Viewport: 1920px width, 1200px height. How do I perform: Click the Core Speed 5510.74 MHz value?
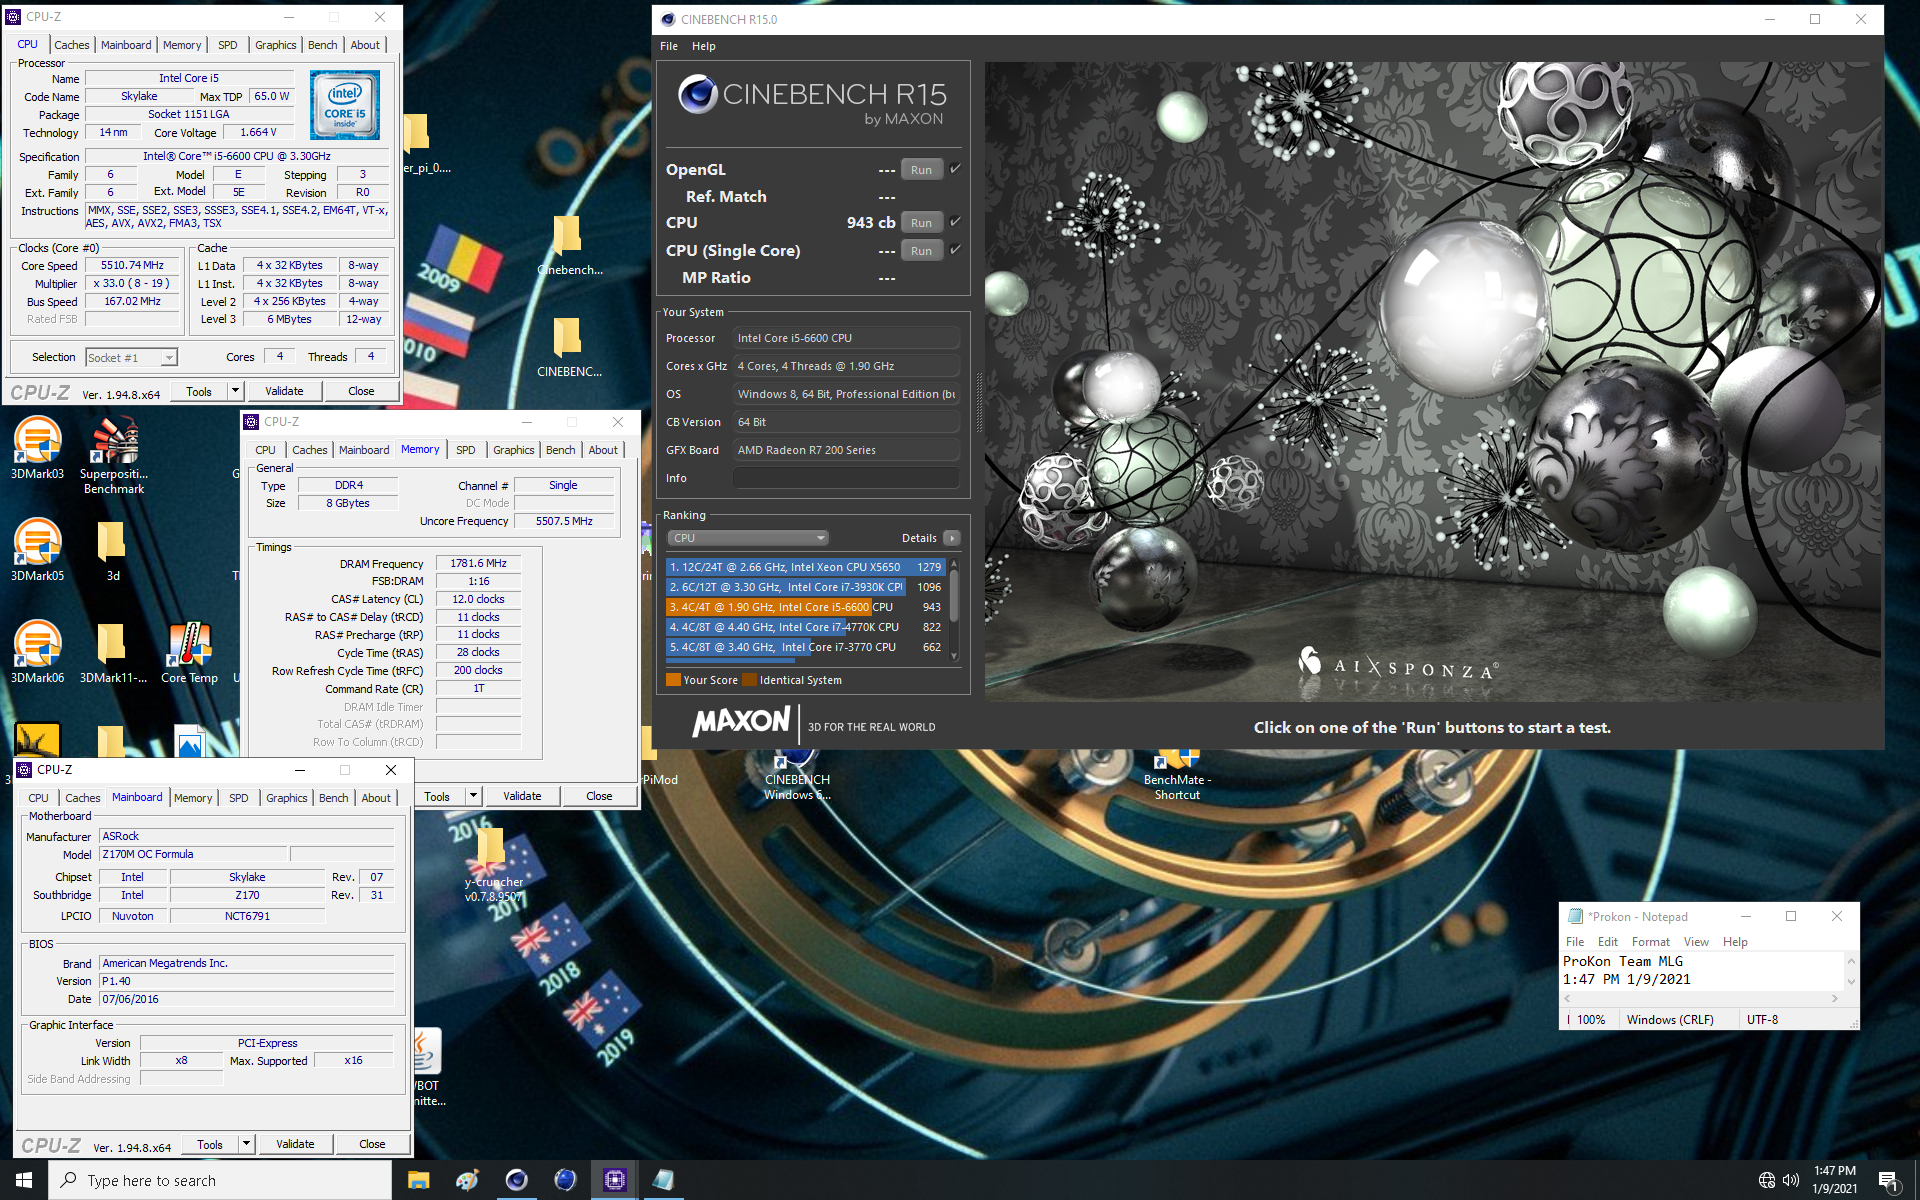click(x=133, y=265)
